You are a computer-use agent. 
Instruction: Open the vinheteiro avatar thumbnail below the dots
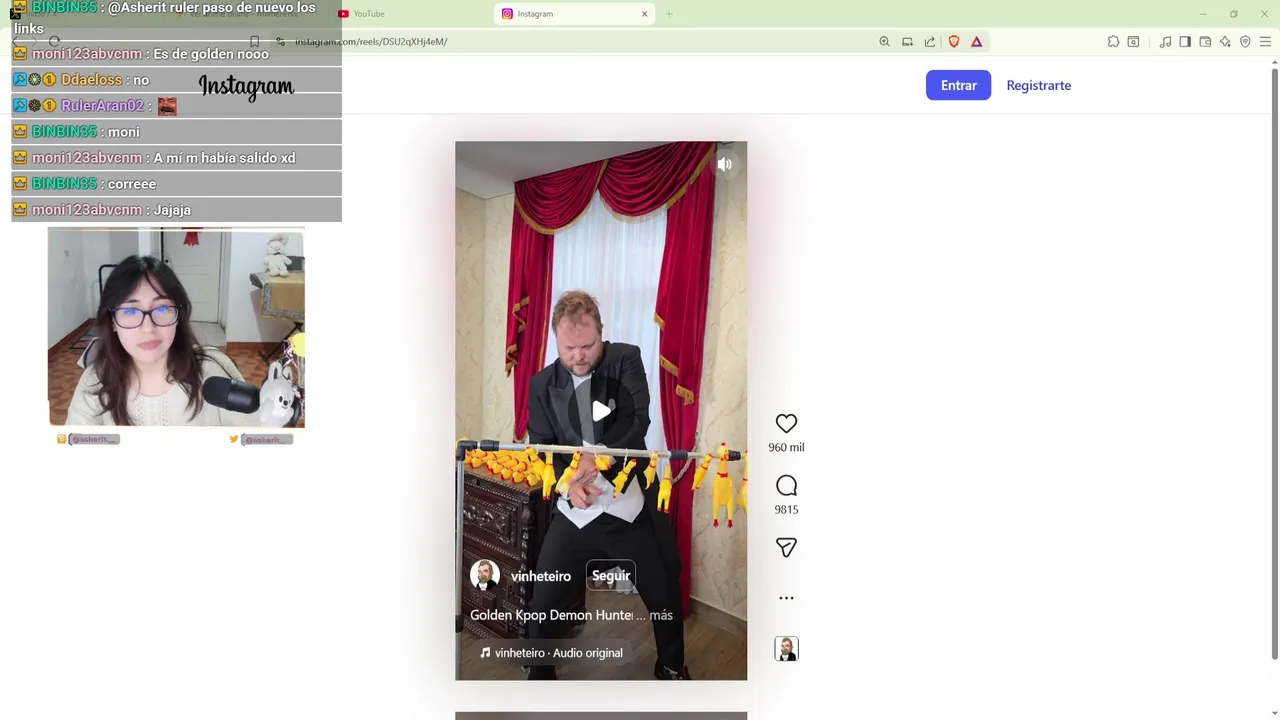tap(786, 649)
